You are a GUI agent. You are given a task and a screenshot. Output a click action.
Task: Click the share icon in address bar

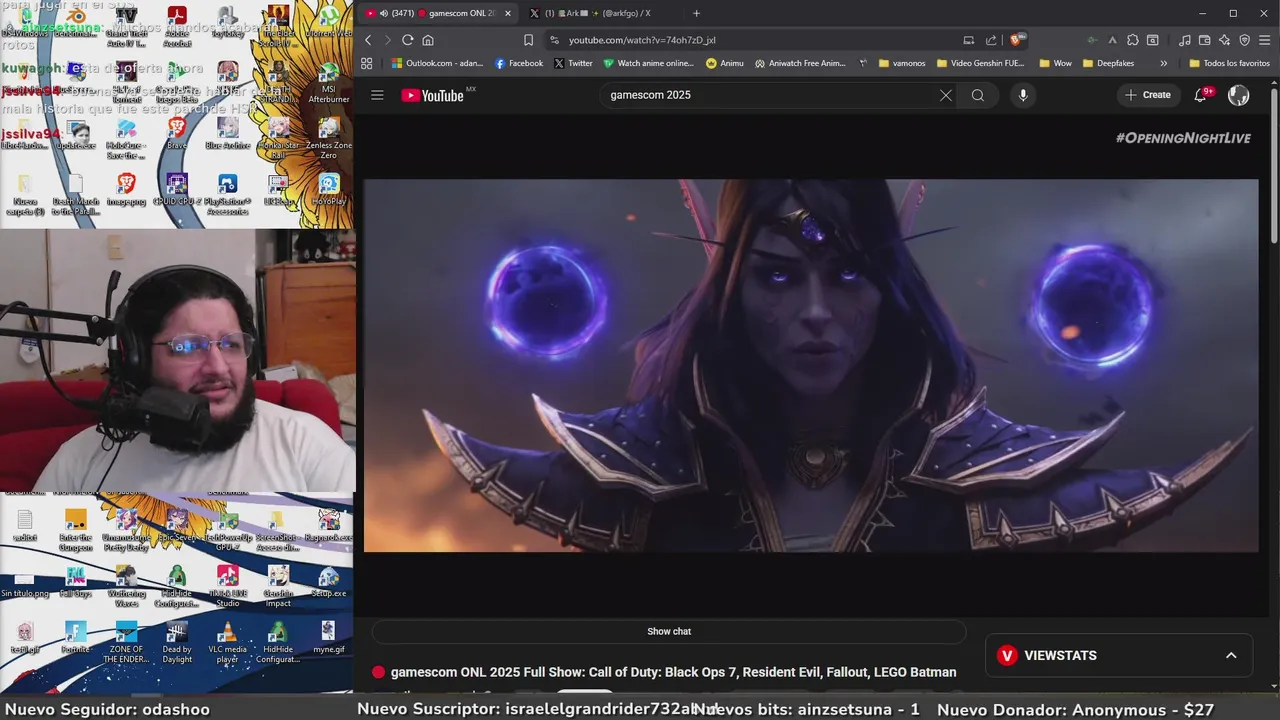(x=991, y=40)
